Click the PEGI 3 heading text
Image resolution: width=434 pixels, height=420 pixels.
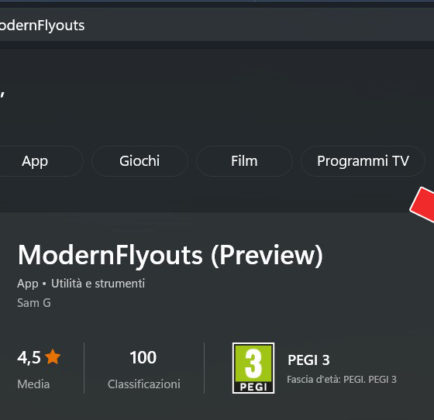[309, 360]
